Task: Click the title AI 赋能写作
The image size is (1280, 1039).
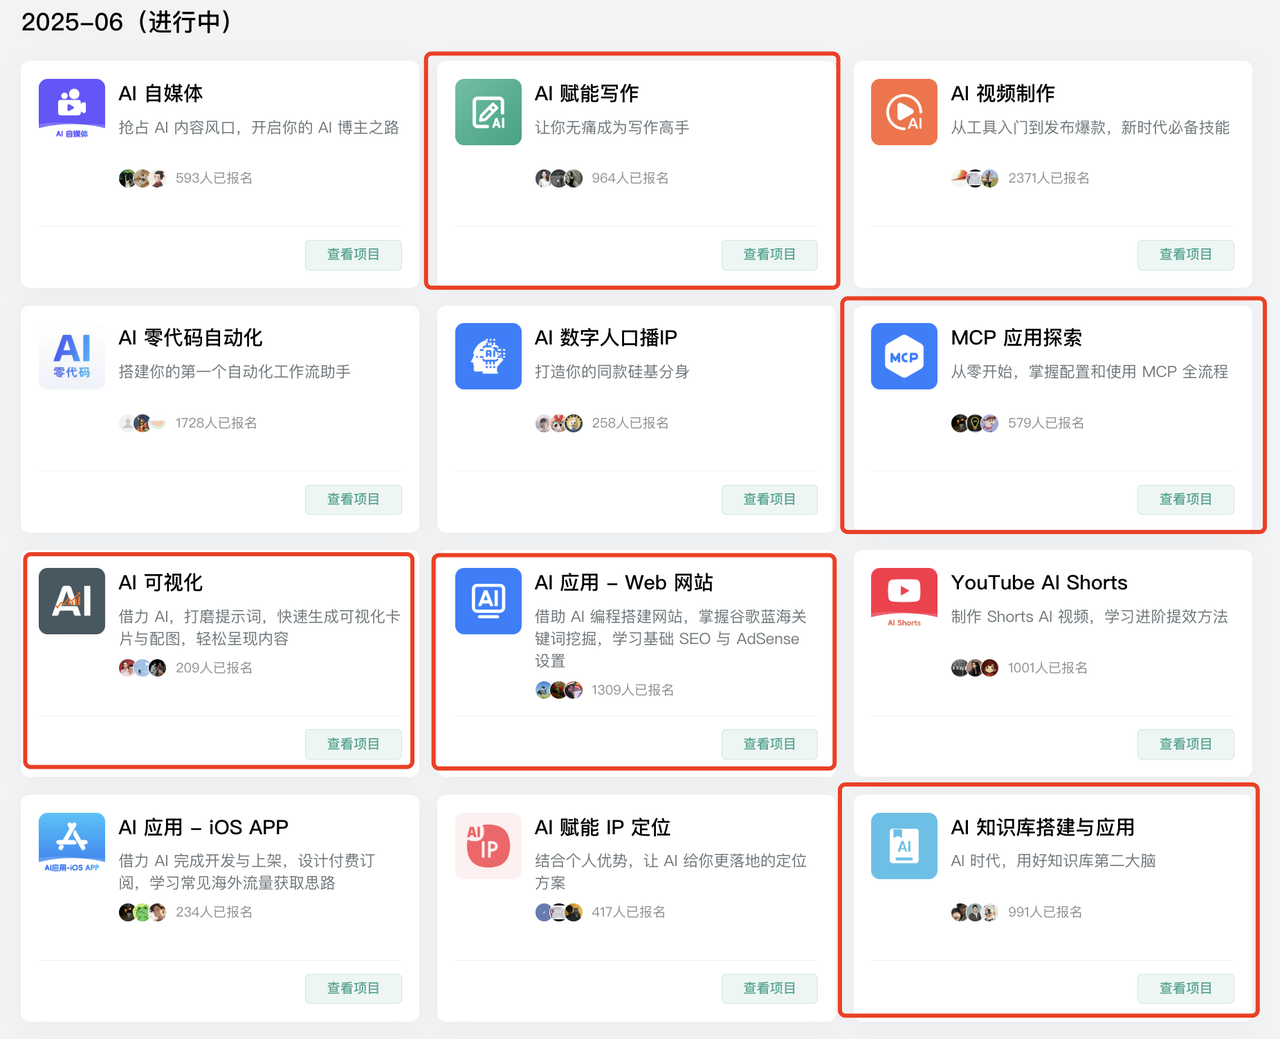Action: [x=587, y=94]
